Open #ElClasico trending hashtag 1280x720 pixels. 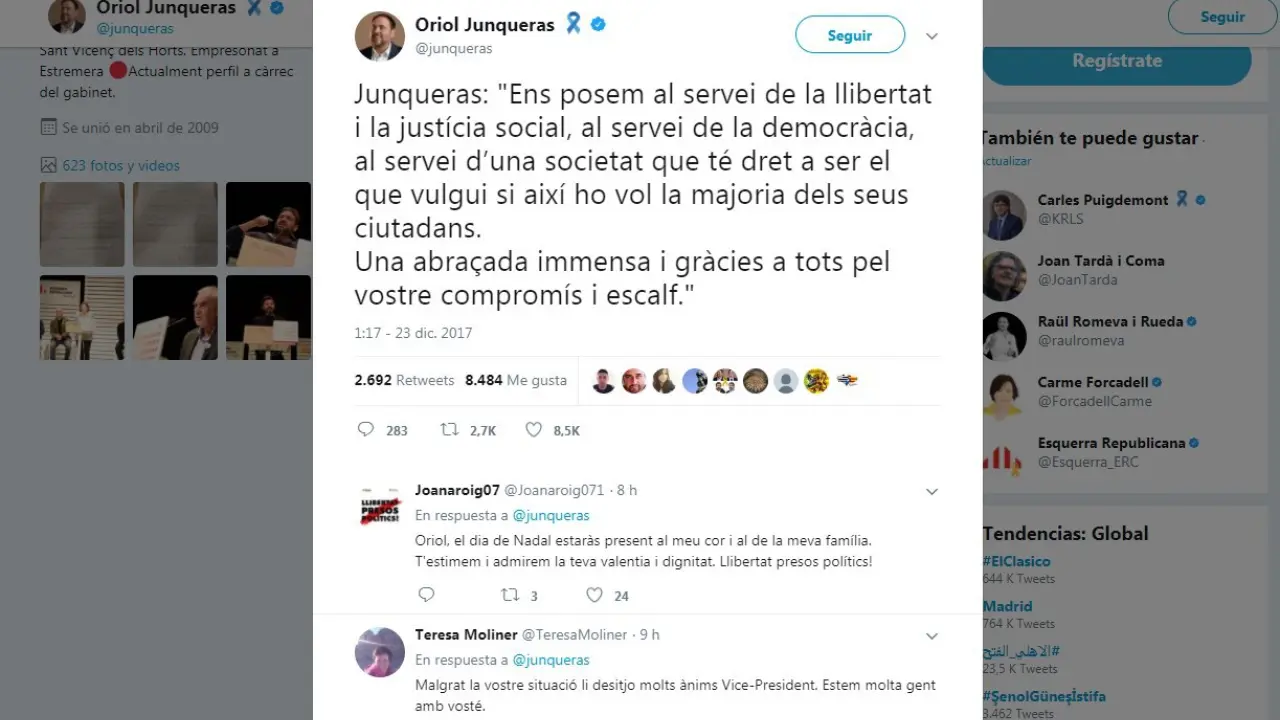pyautogui.click(x=1016, y=561)
